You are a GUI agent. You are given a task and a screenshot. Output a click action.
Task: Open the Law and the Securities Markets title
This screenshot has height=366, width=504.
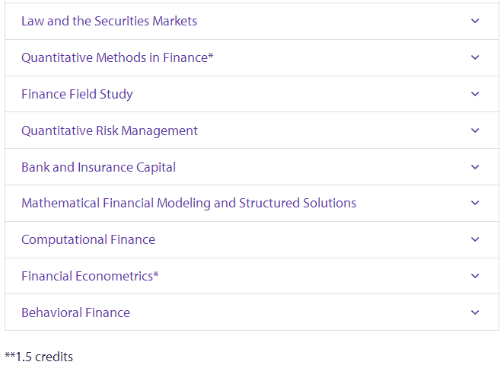click(109, 21)
